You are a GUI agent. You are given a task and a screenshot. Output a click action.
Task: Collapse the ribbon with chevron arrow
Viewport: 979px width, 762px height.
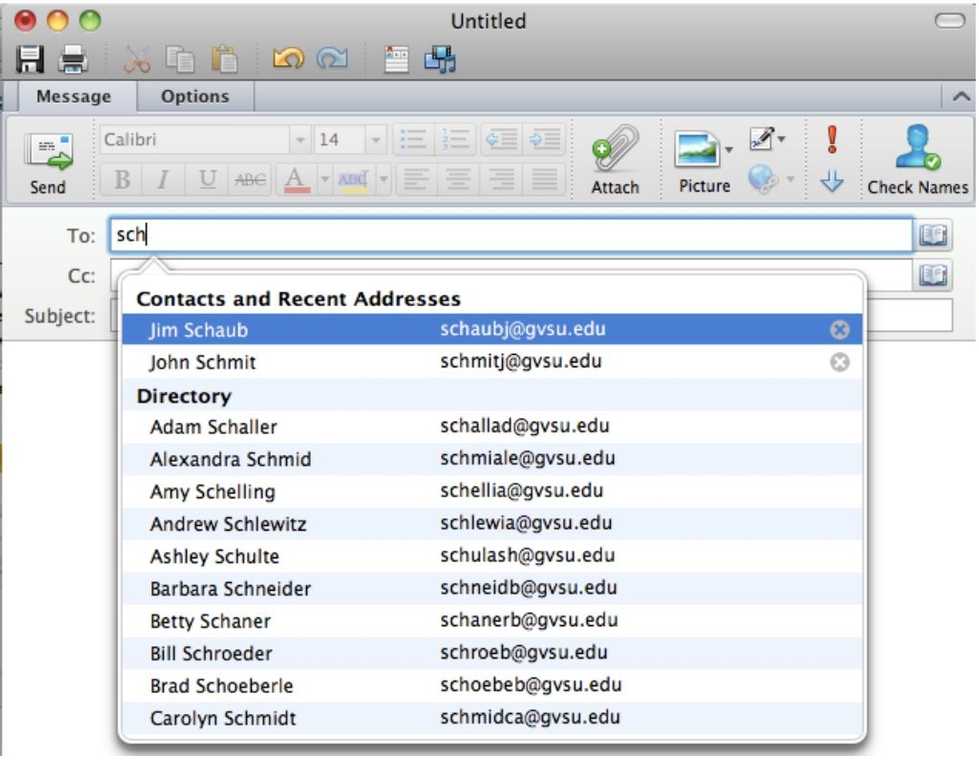pos(961,97)
